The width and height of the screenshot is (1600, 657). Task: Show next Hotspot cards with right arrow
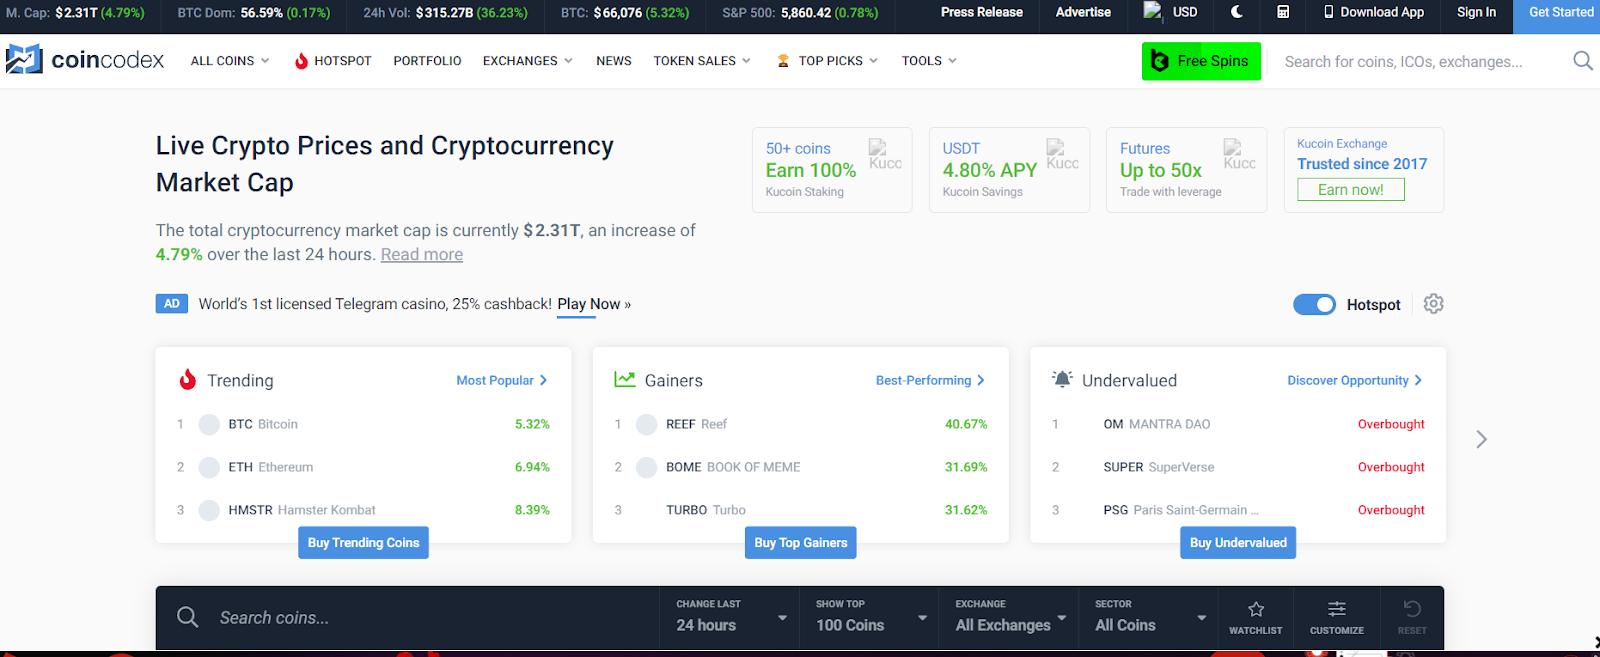click(1481, 439)
